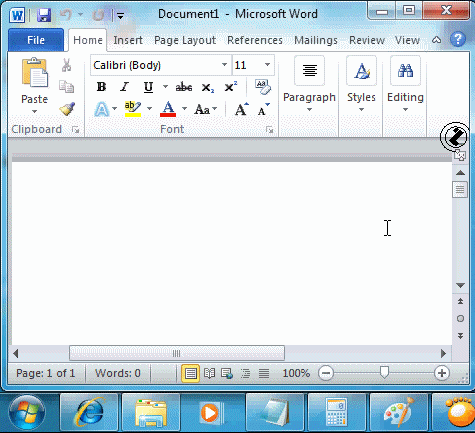Click the font size 11 field
The image size is (475, 433).
pyautogui.click(x=247, y=65)
